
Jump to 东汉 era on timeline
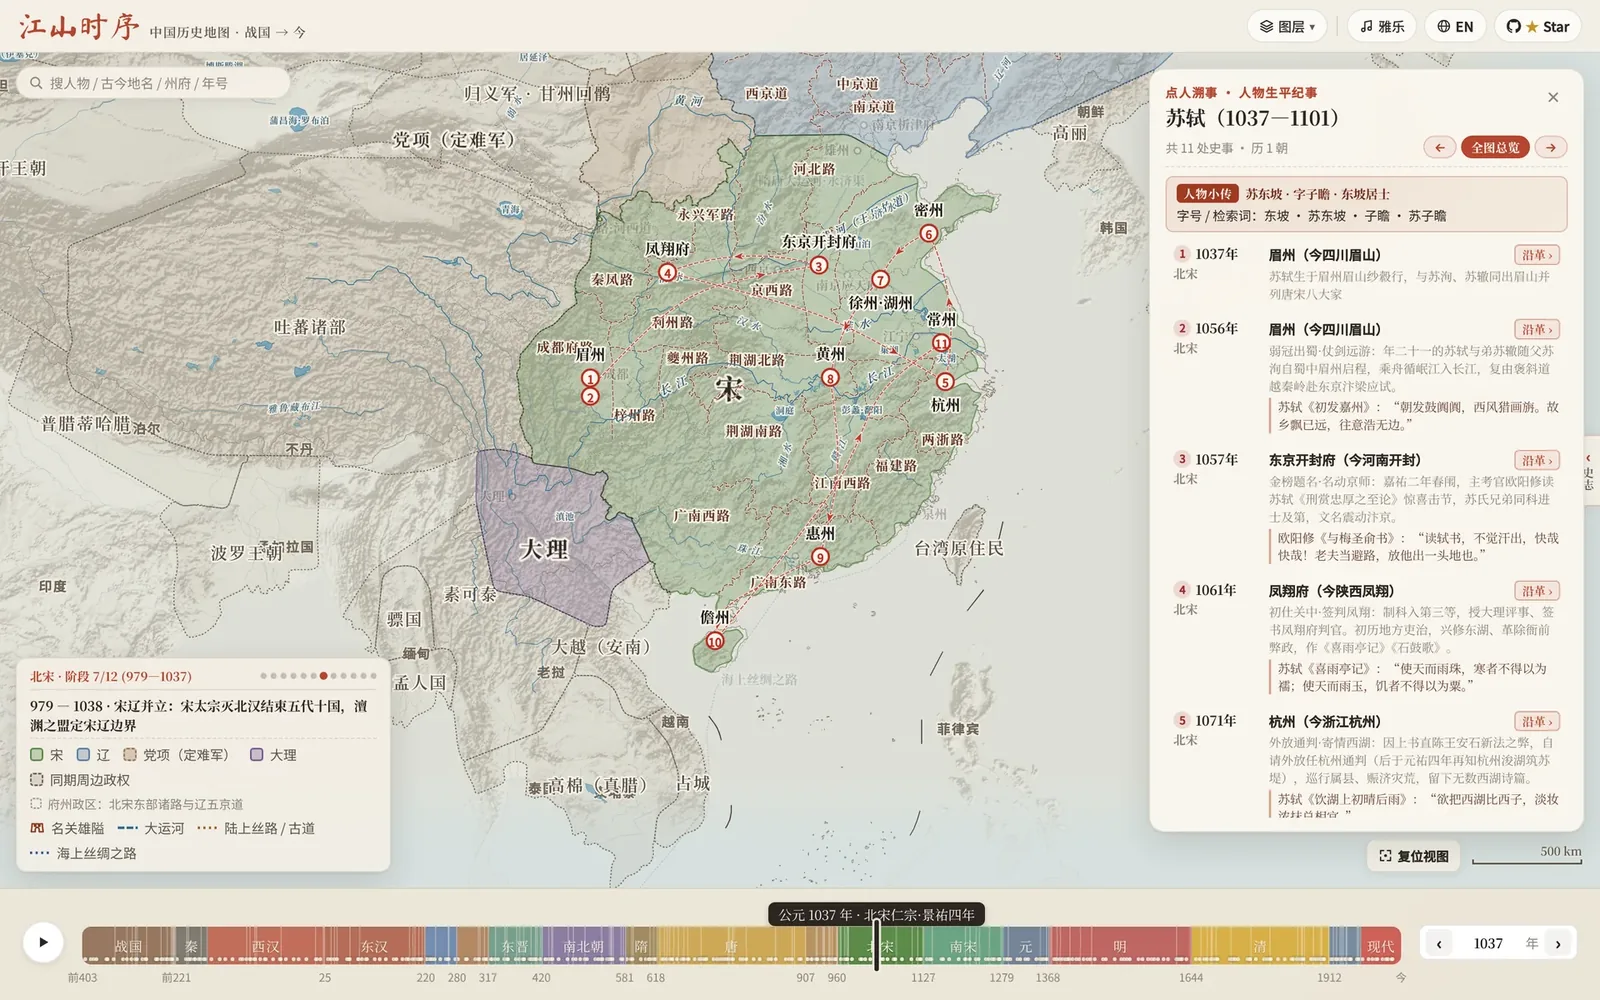pos(374,946)
